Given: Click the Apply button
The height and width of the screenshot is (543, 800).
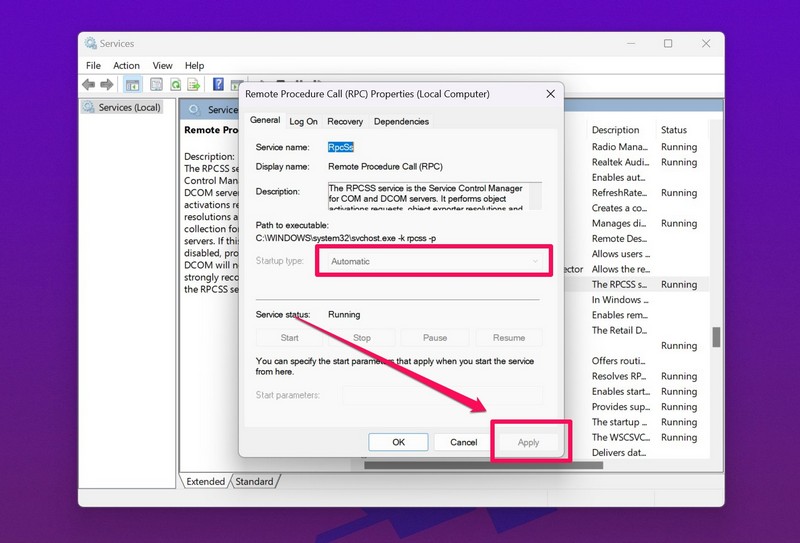Looking at the screenshot, I should click(528, 442).
